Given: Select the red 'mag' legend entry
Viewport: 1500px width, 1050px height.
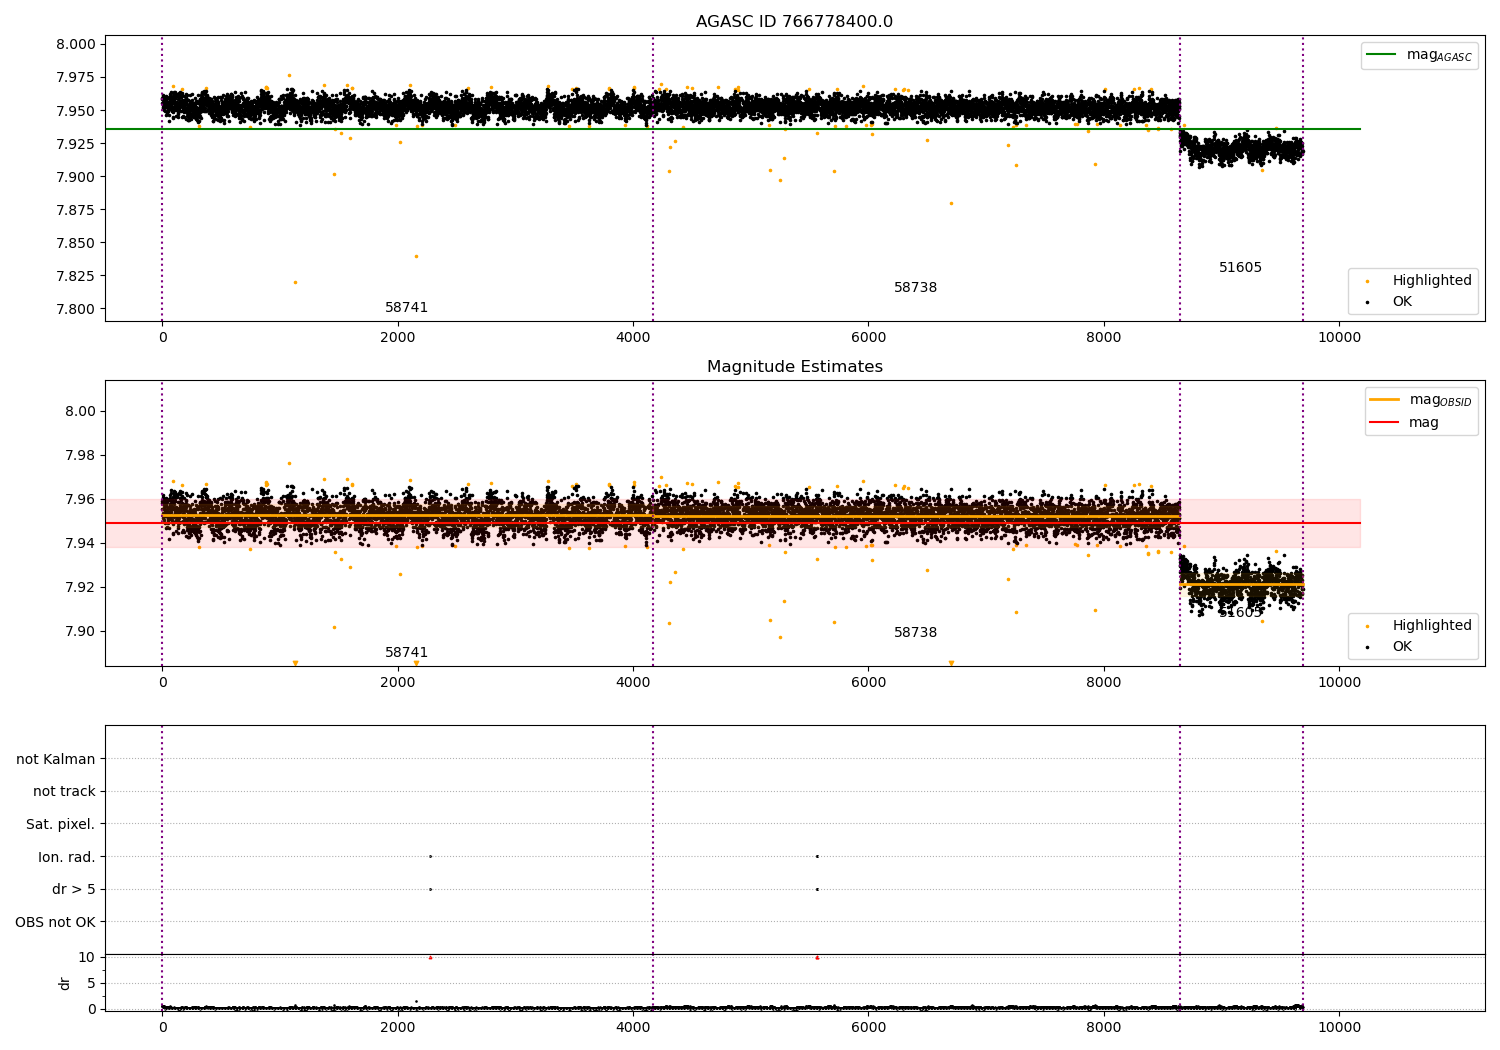Looking at the screenshot, I should click(1404, 422).
